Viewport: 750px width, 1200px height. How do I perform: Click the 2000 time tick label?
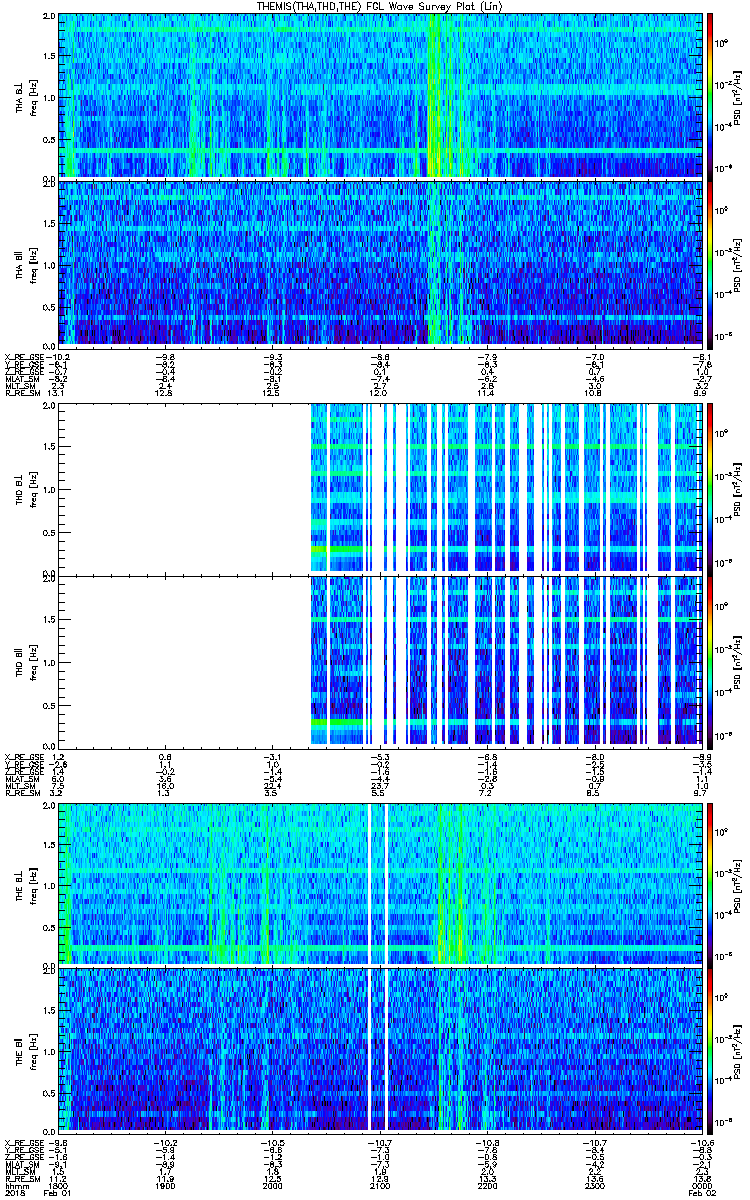[x=272, y=1185]
